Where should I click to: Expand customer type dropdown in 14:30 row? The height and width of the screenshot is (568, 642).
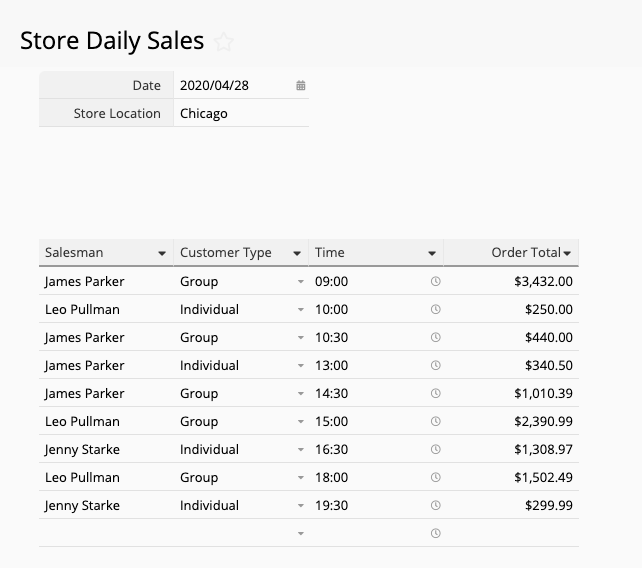[301, 394]
